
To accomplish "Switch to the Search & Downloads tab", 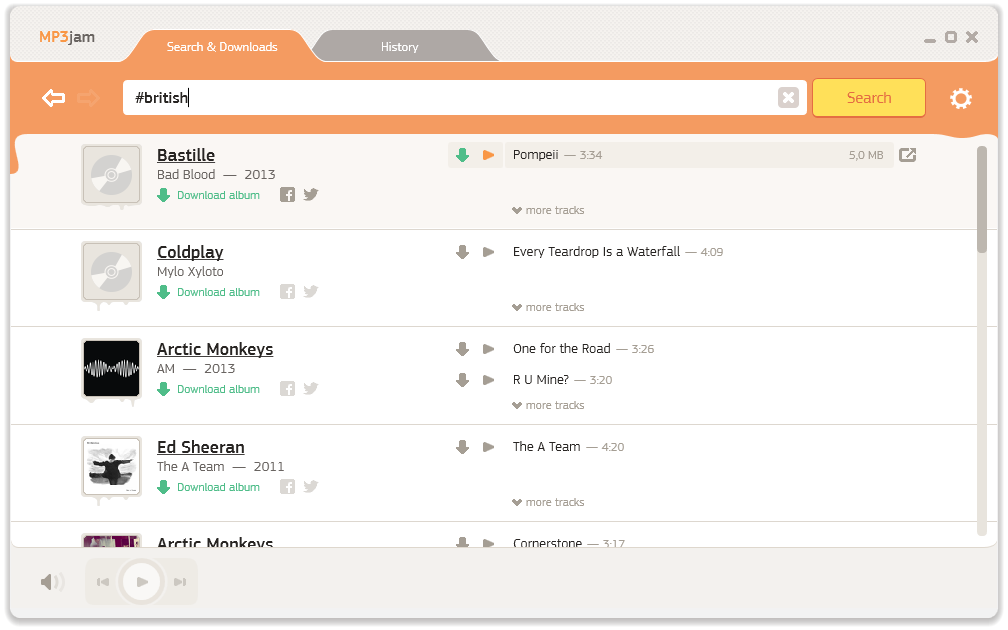I will (222, 46).
